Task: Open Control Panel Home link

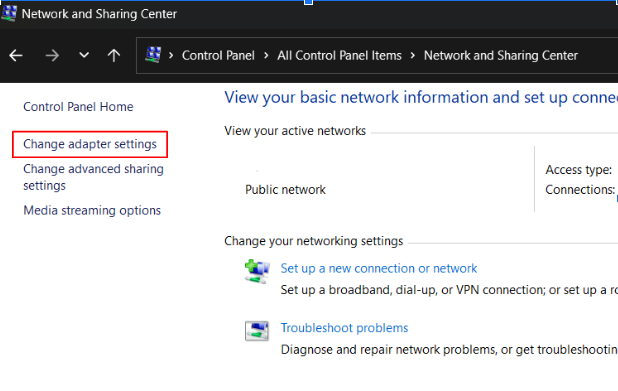Action: click(78, 106)
